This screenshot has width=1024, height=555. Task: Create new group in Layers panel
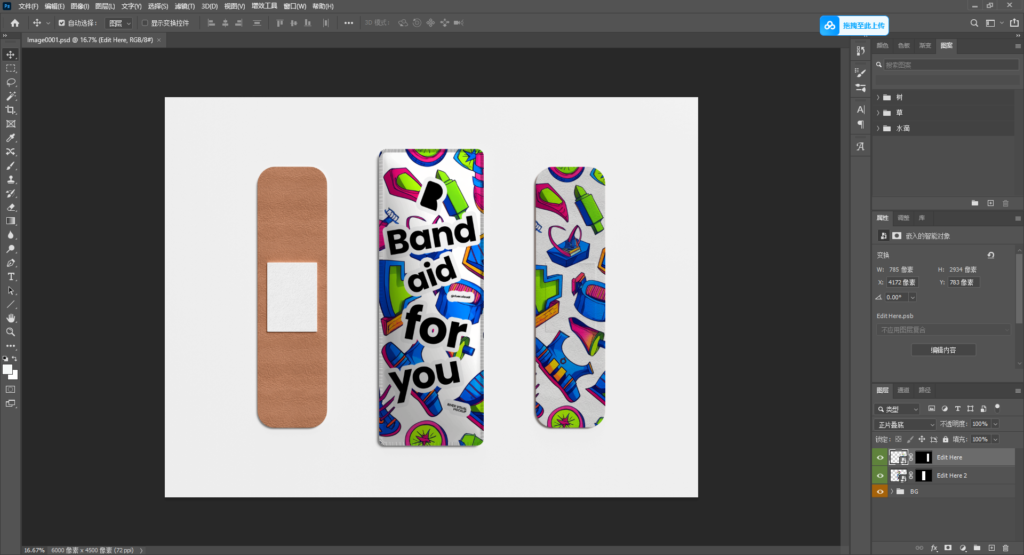977,548
